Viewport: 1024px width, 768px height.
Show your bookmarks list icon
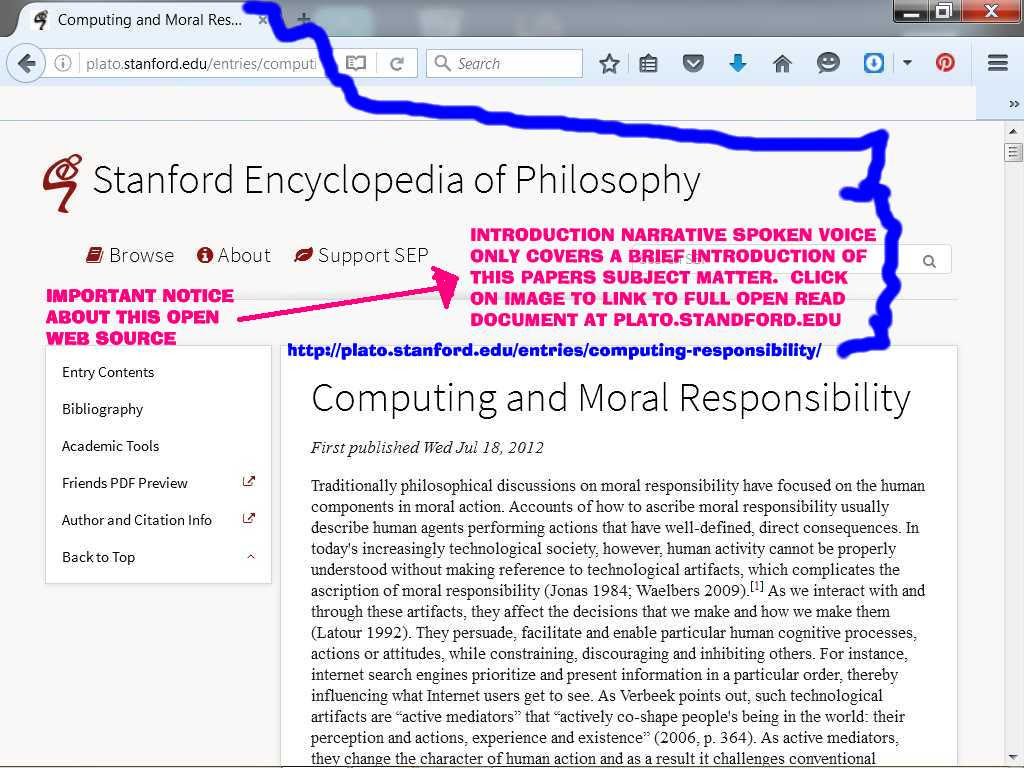coord(648,63)
